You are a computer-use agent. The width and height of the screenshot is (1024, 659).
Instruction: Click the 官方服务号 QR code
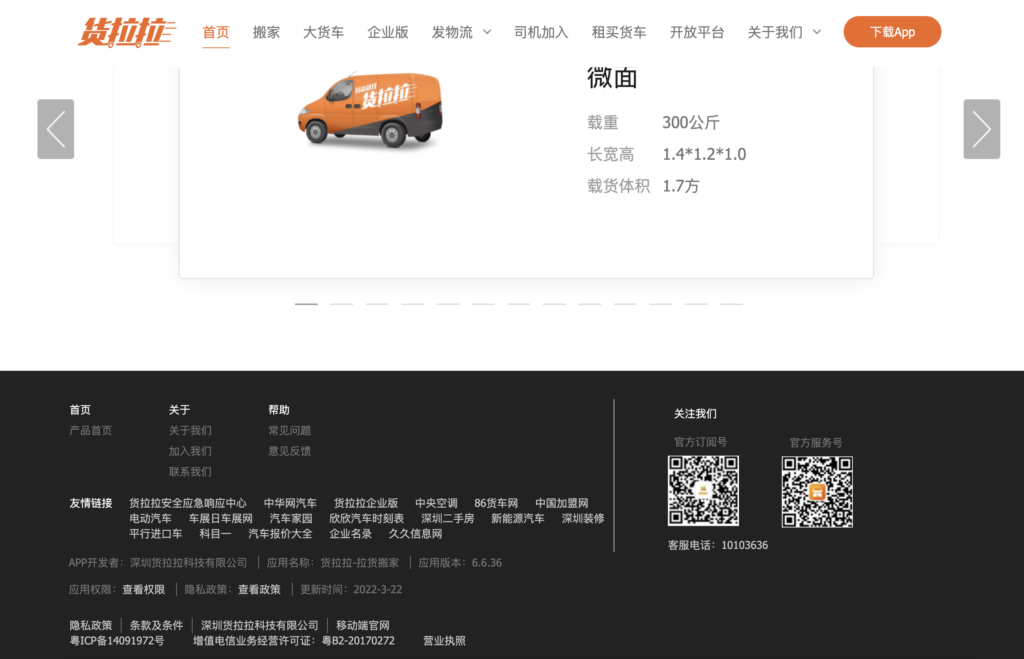pos(817,491)
